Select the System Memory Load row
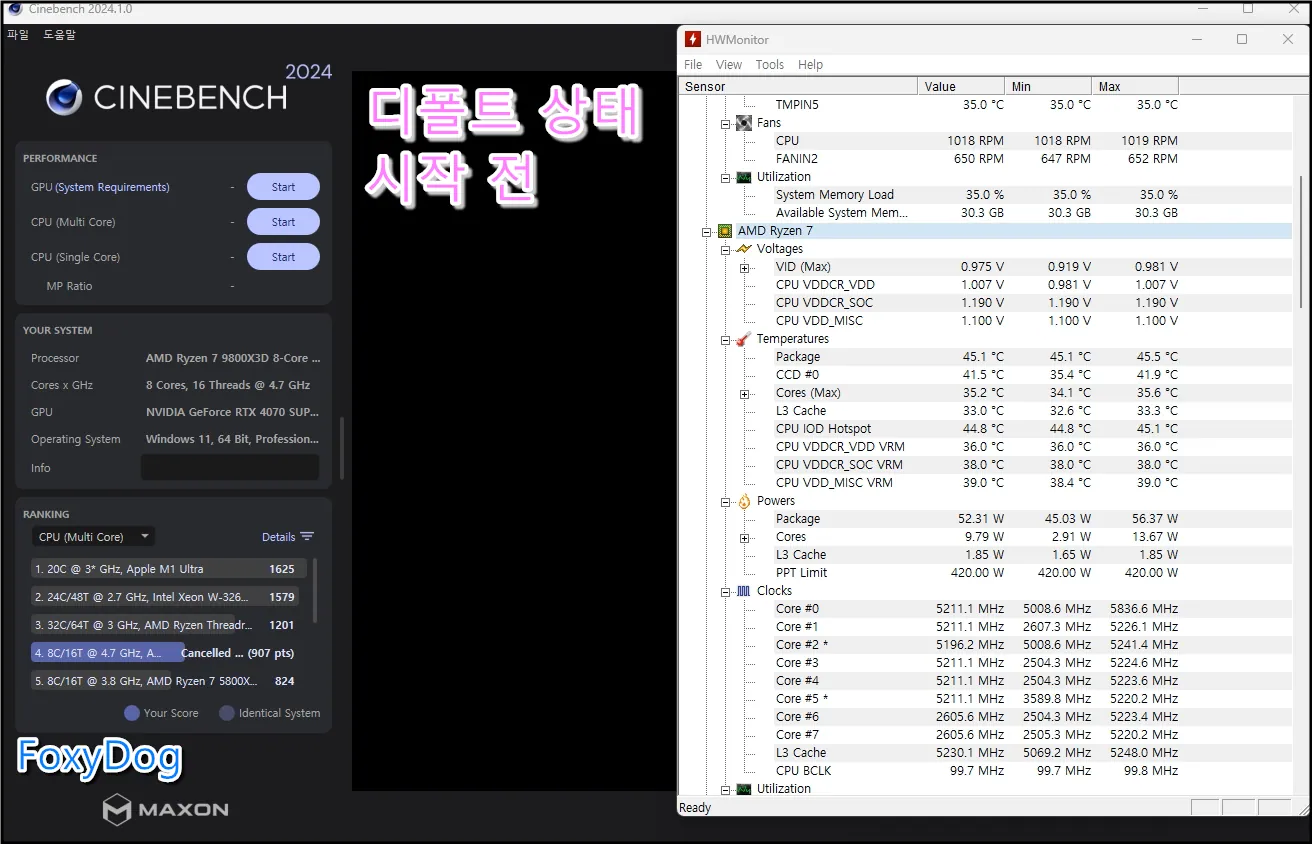Viewport: 1312px width, 844px height. click(x=985, y=195)
